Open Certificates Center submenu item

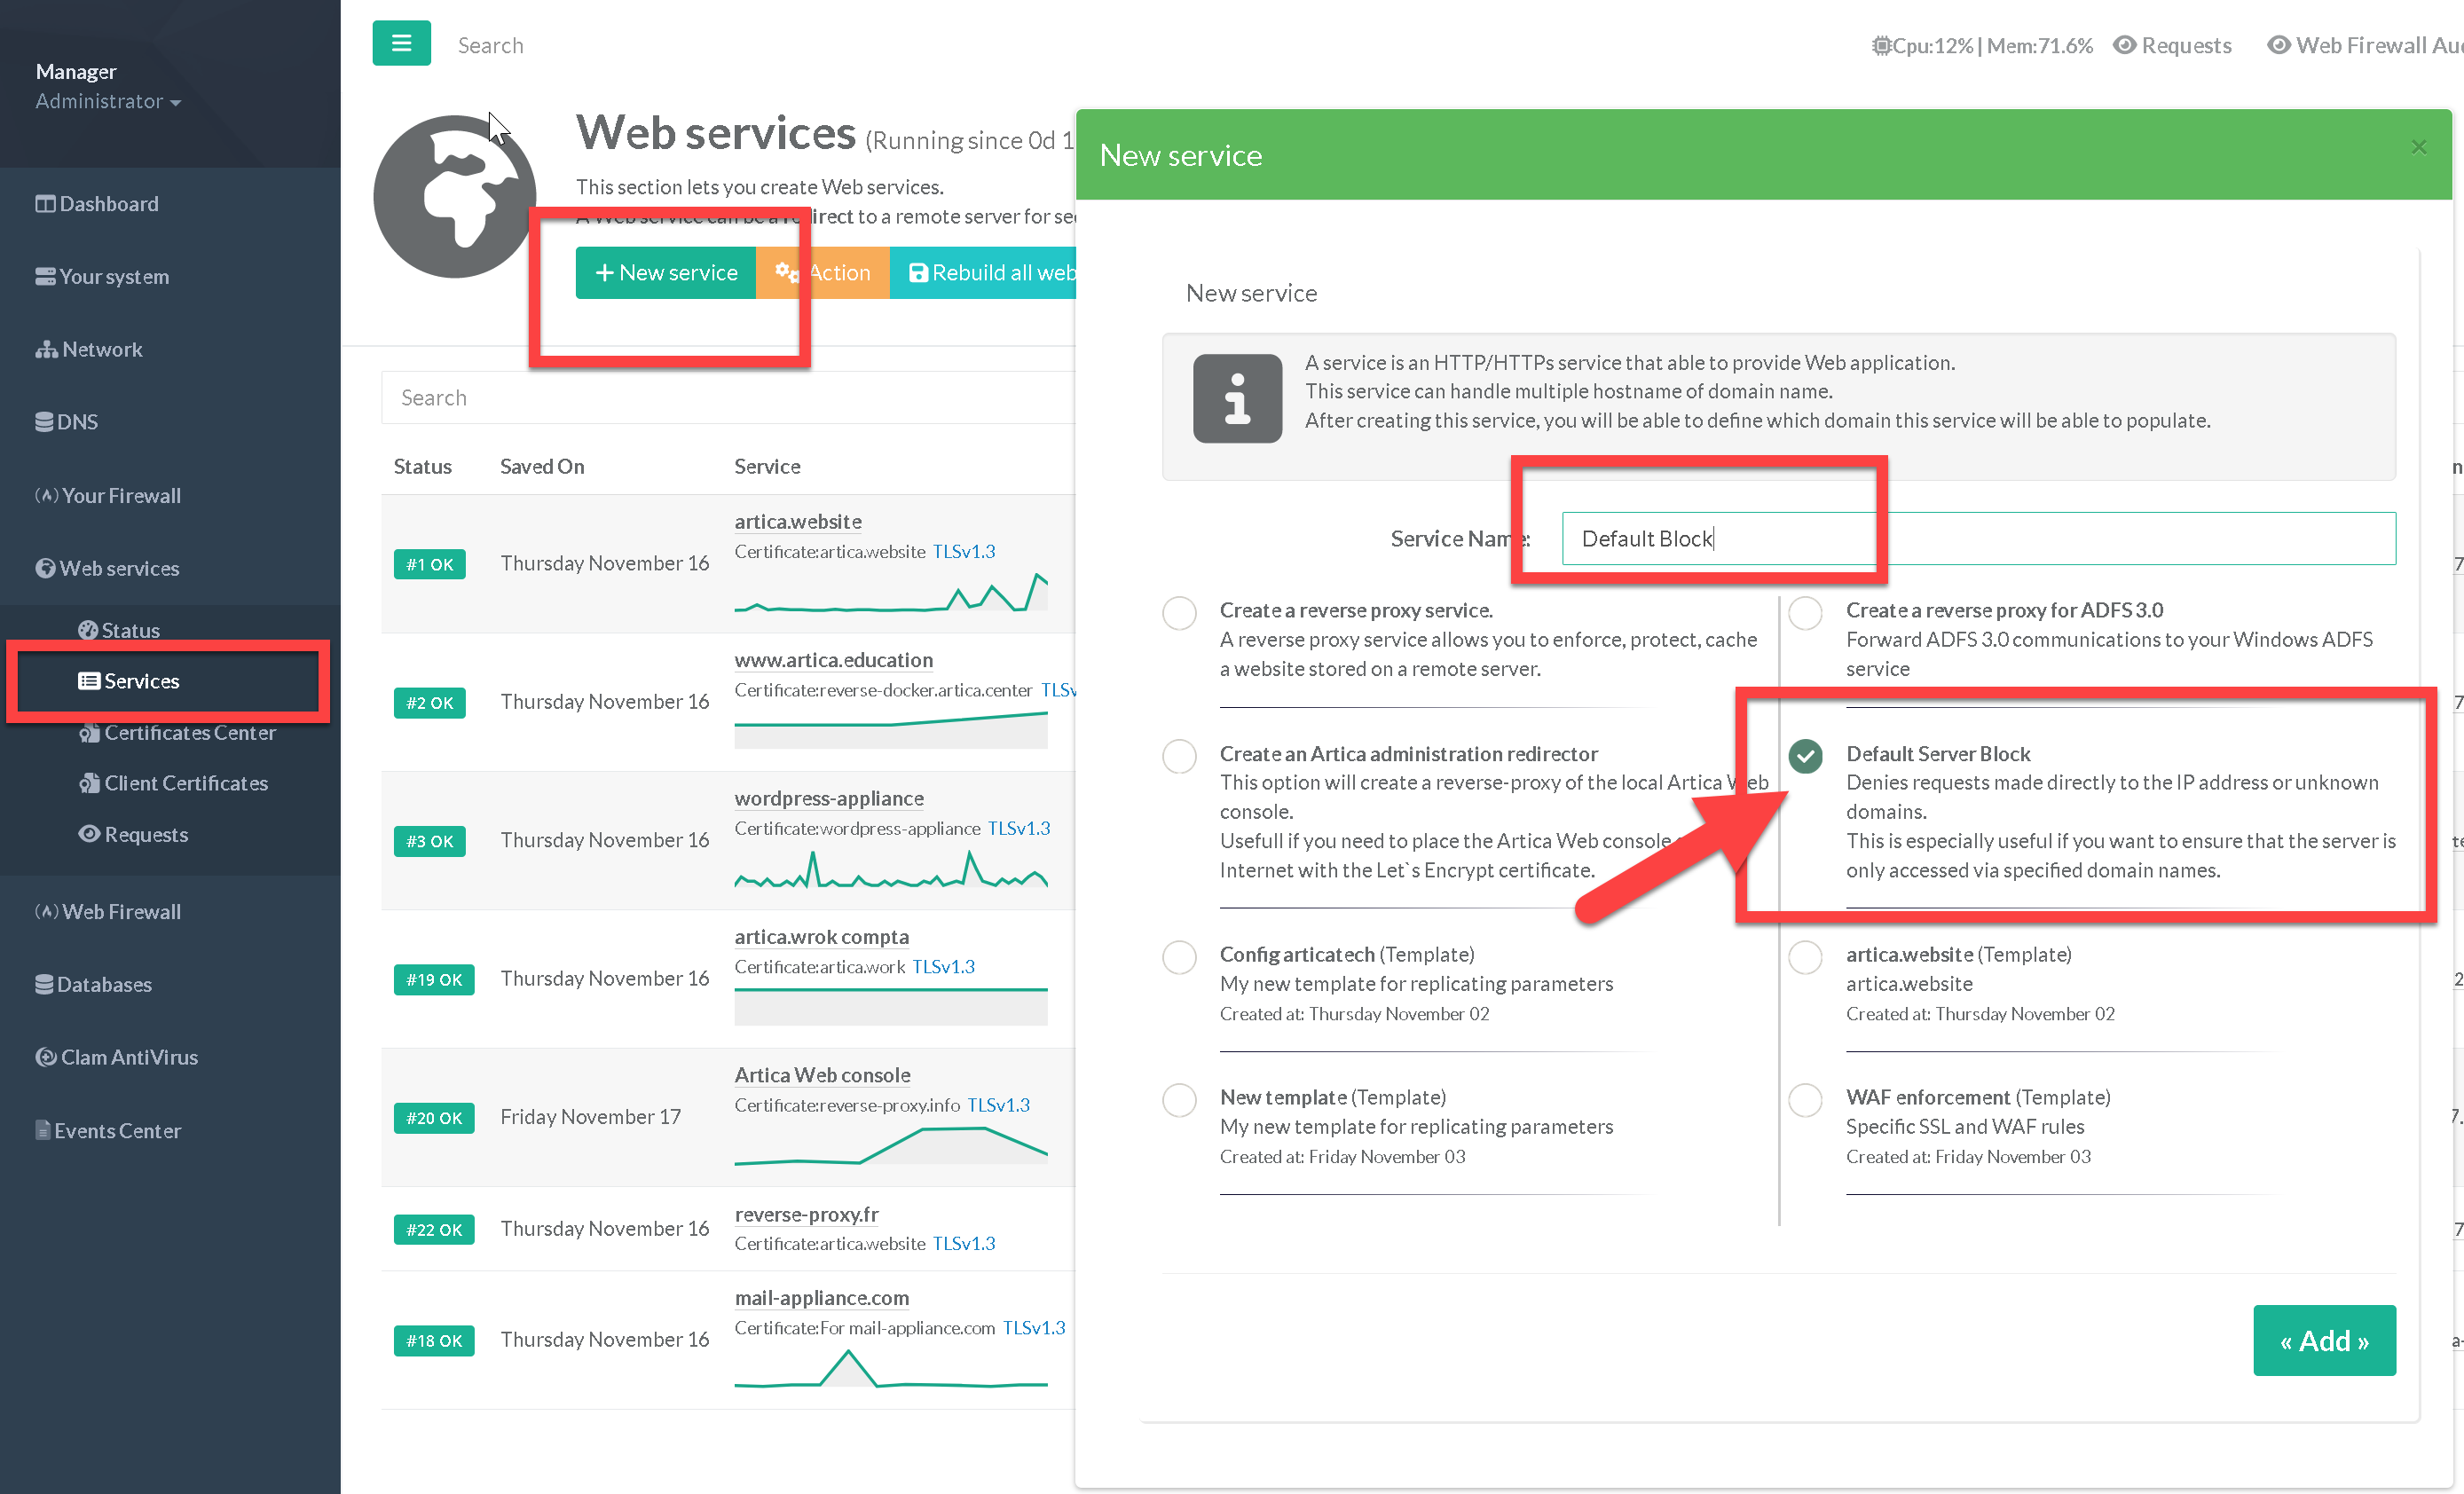click(x=189, y=732)
